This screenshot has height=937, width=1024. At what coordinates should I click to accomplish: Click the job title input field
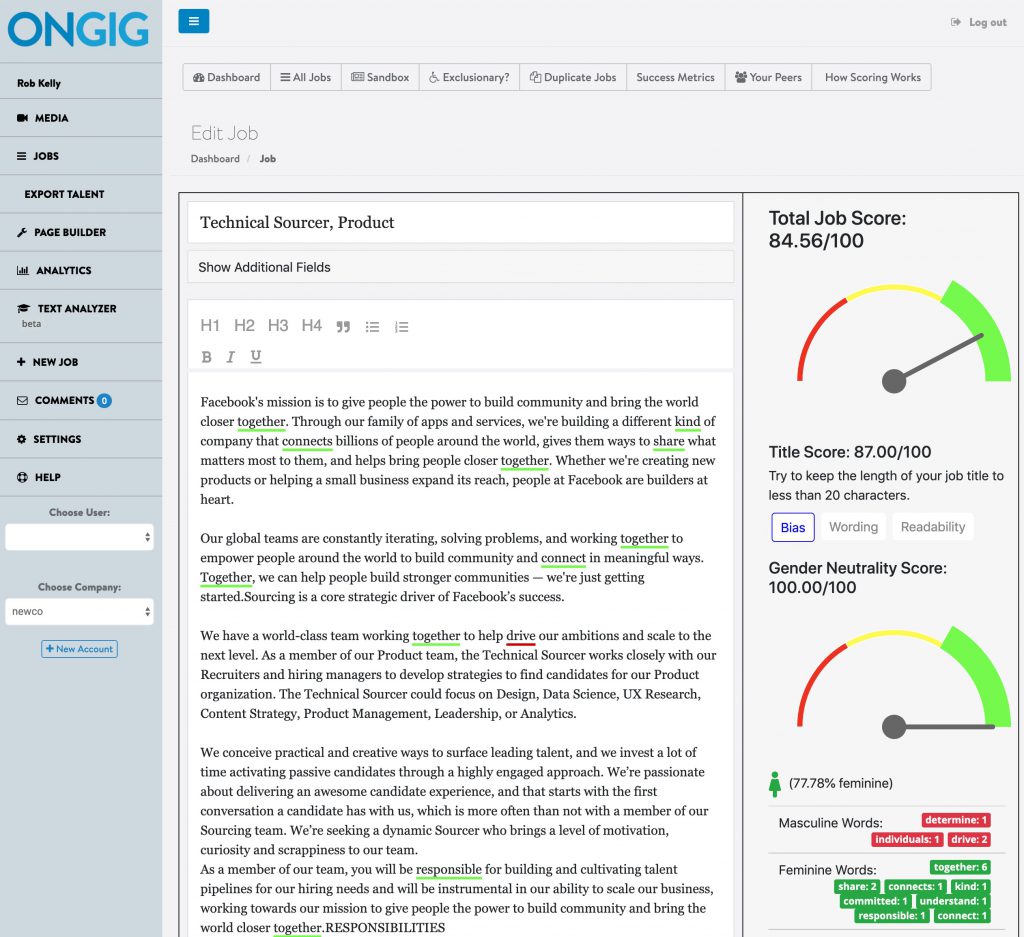[460, 222]
